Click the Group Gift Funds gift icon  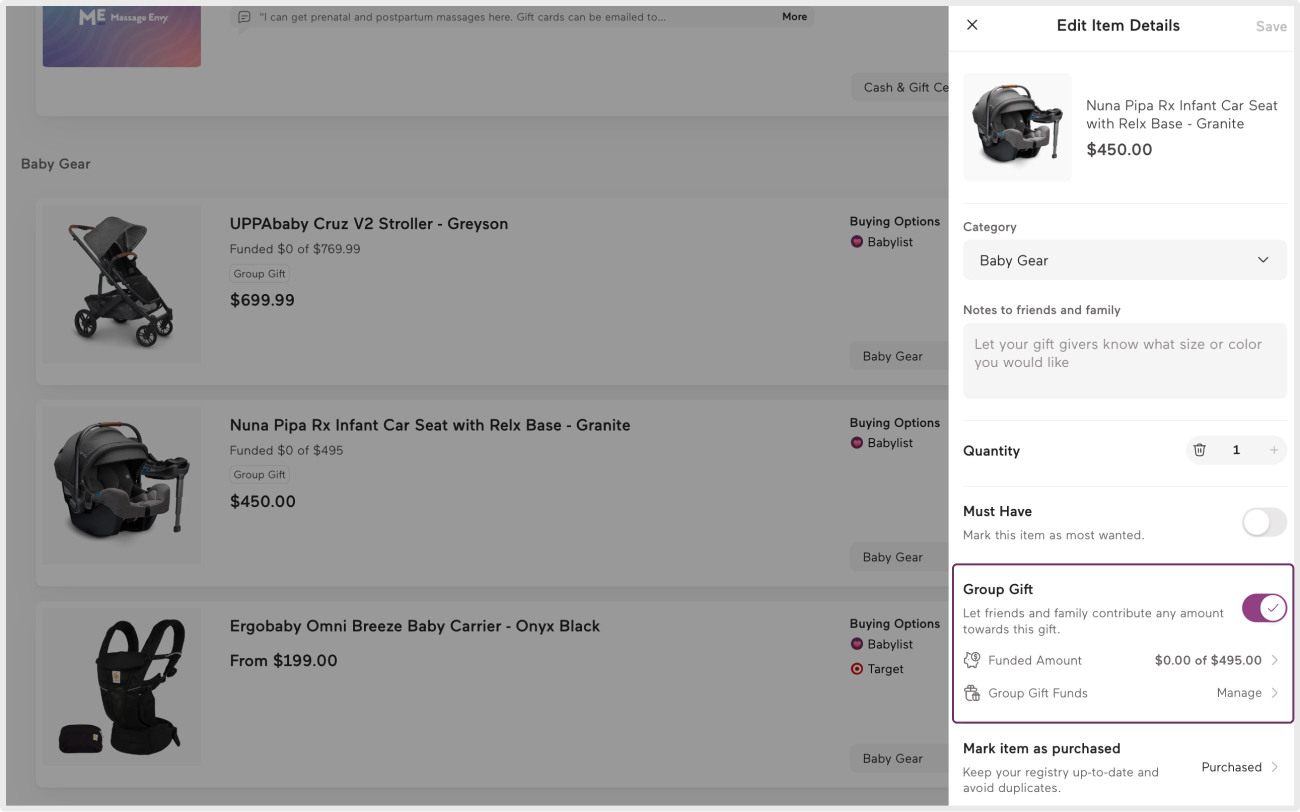(972, 693)
